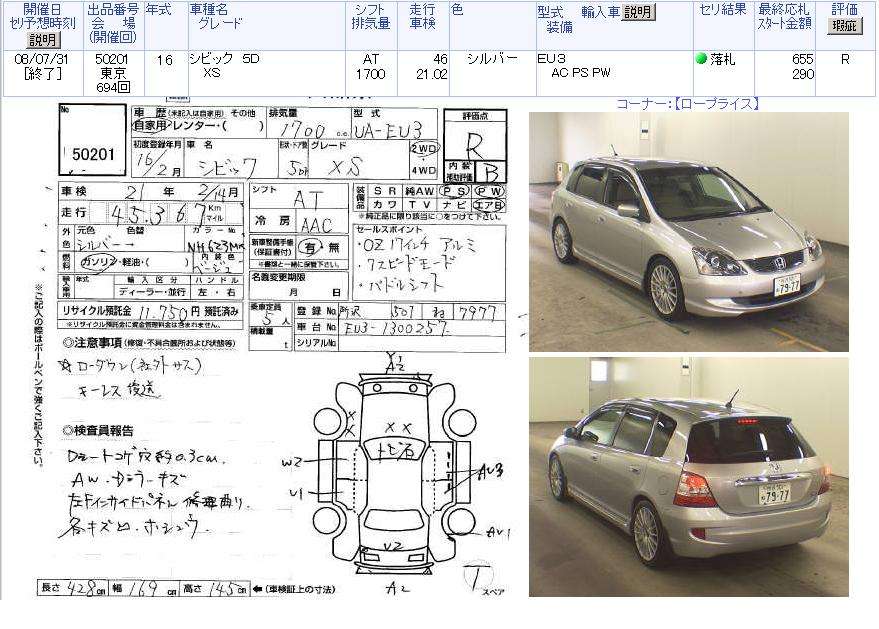Open the rear view car photo
The width and height of the screenshot is (879, 629).
click(688, 477)
